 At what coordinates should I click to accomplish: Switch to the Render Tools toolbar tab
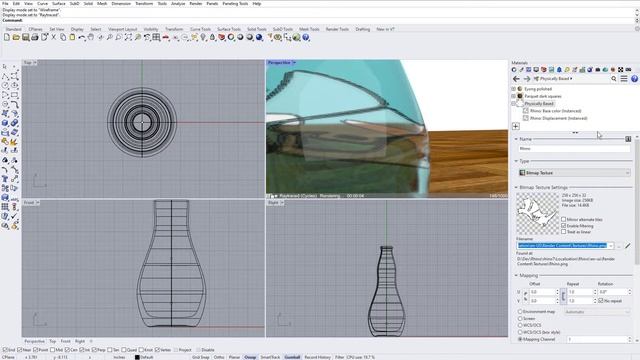pos(337,29)
